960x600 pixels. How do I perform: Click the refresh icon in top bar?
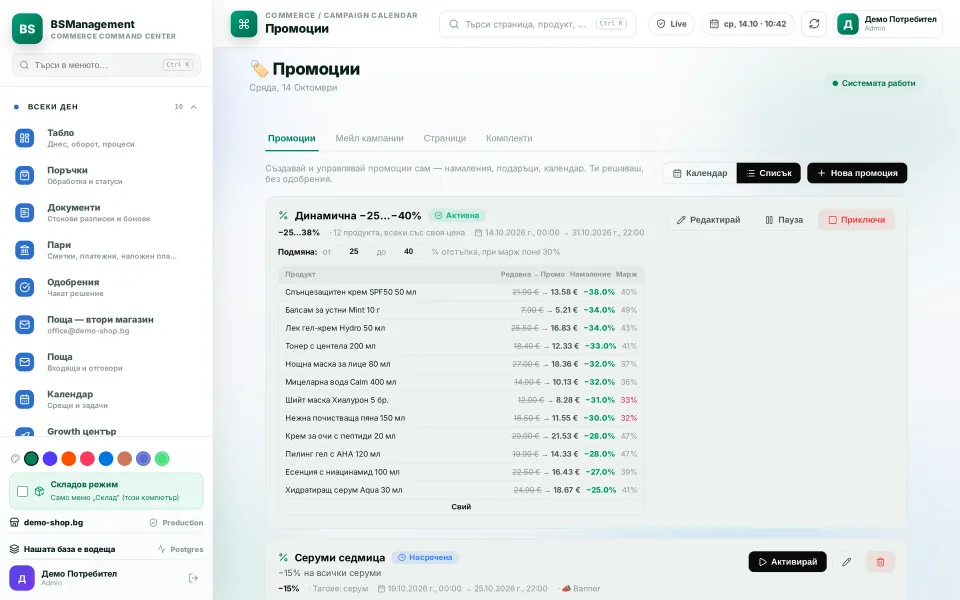click(814, 24)
